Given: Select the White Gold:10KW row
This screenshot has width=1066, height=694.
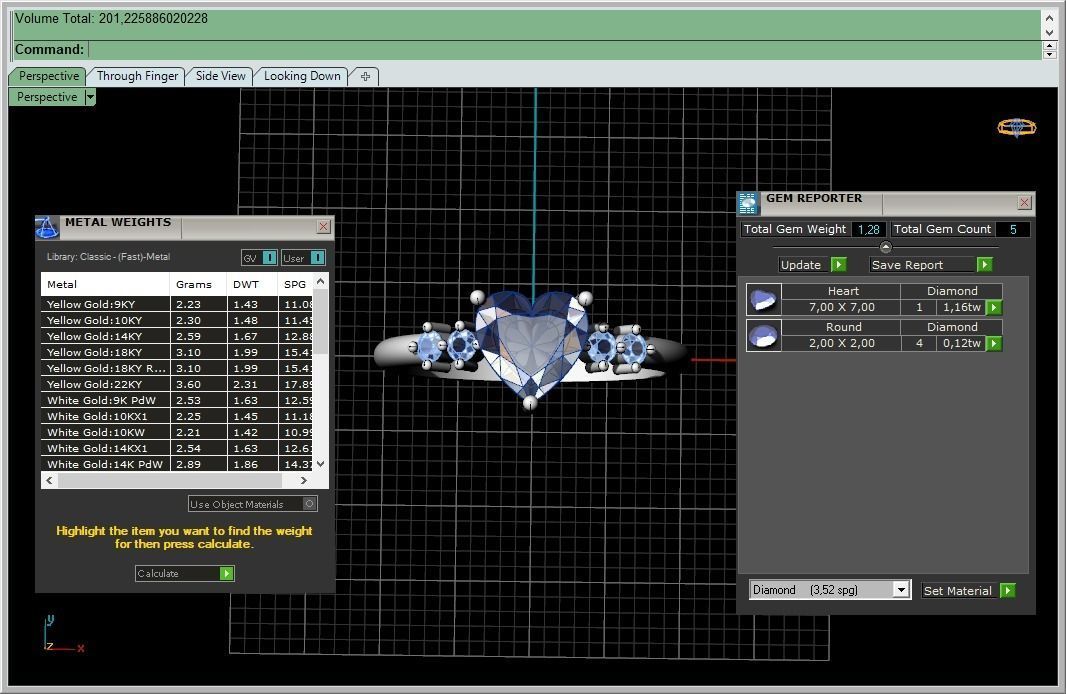Looking at the screenshot, I should 177,432.
